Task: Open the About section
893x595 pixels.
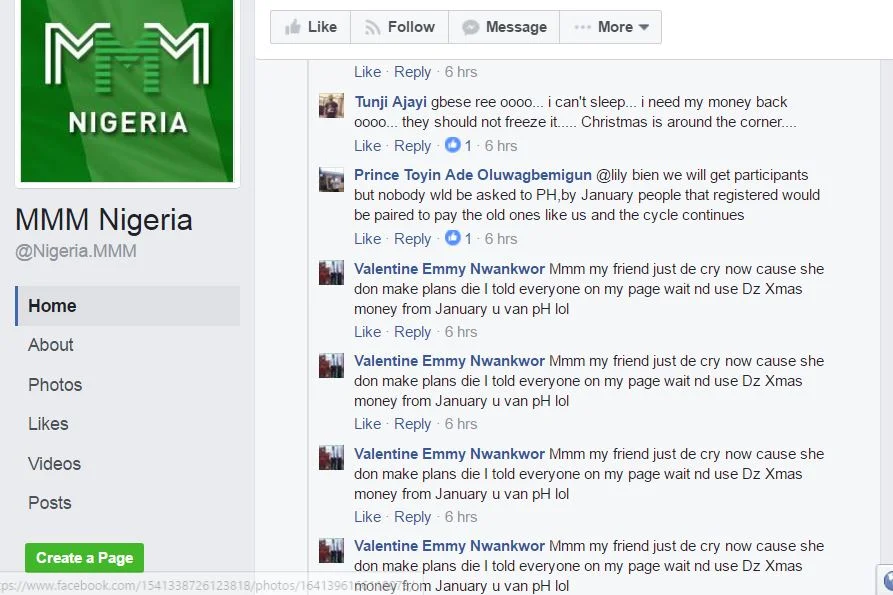Action: coord(51,345)
